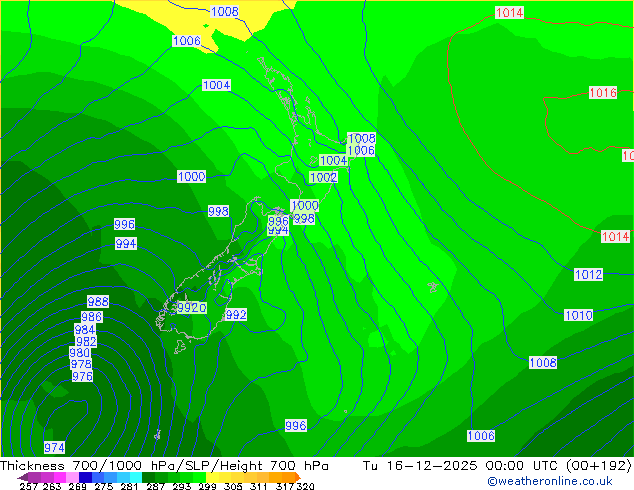Click the legend value 287
Screen dimensions: 634x490
(155, 486)
